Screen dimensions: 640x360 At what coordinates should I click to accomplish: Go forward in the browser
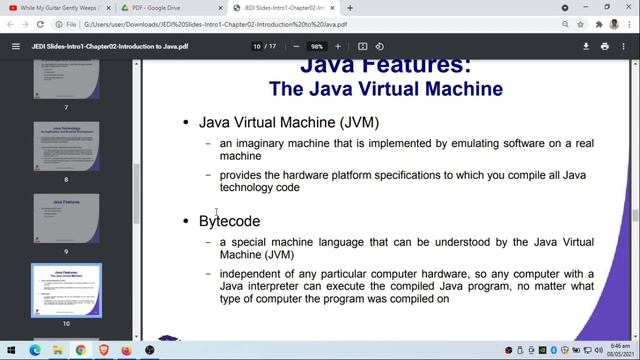25,24
